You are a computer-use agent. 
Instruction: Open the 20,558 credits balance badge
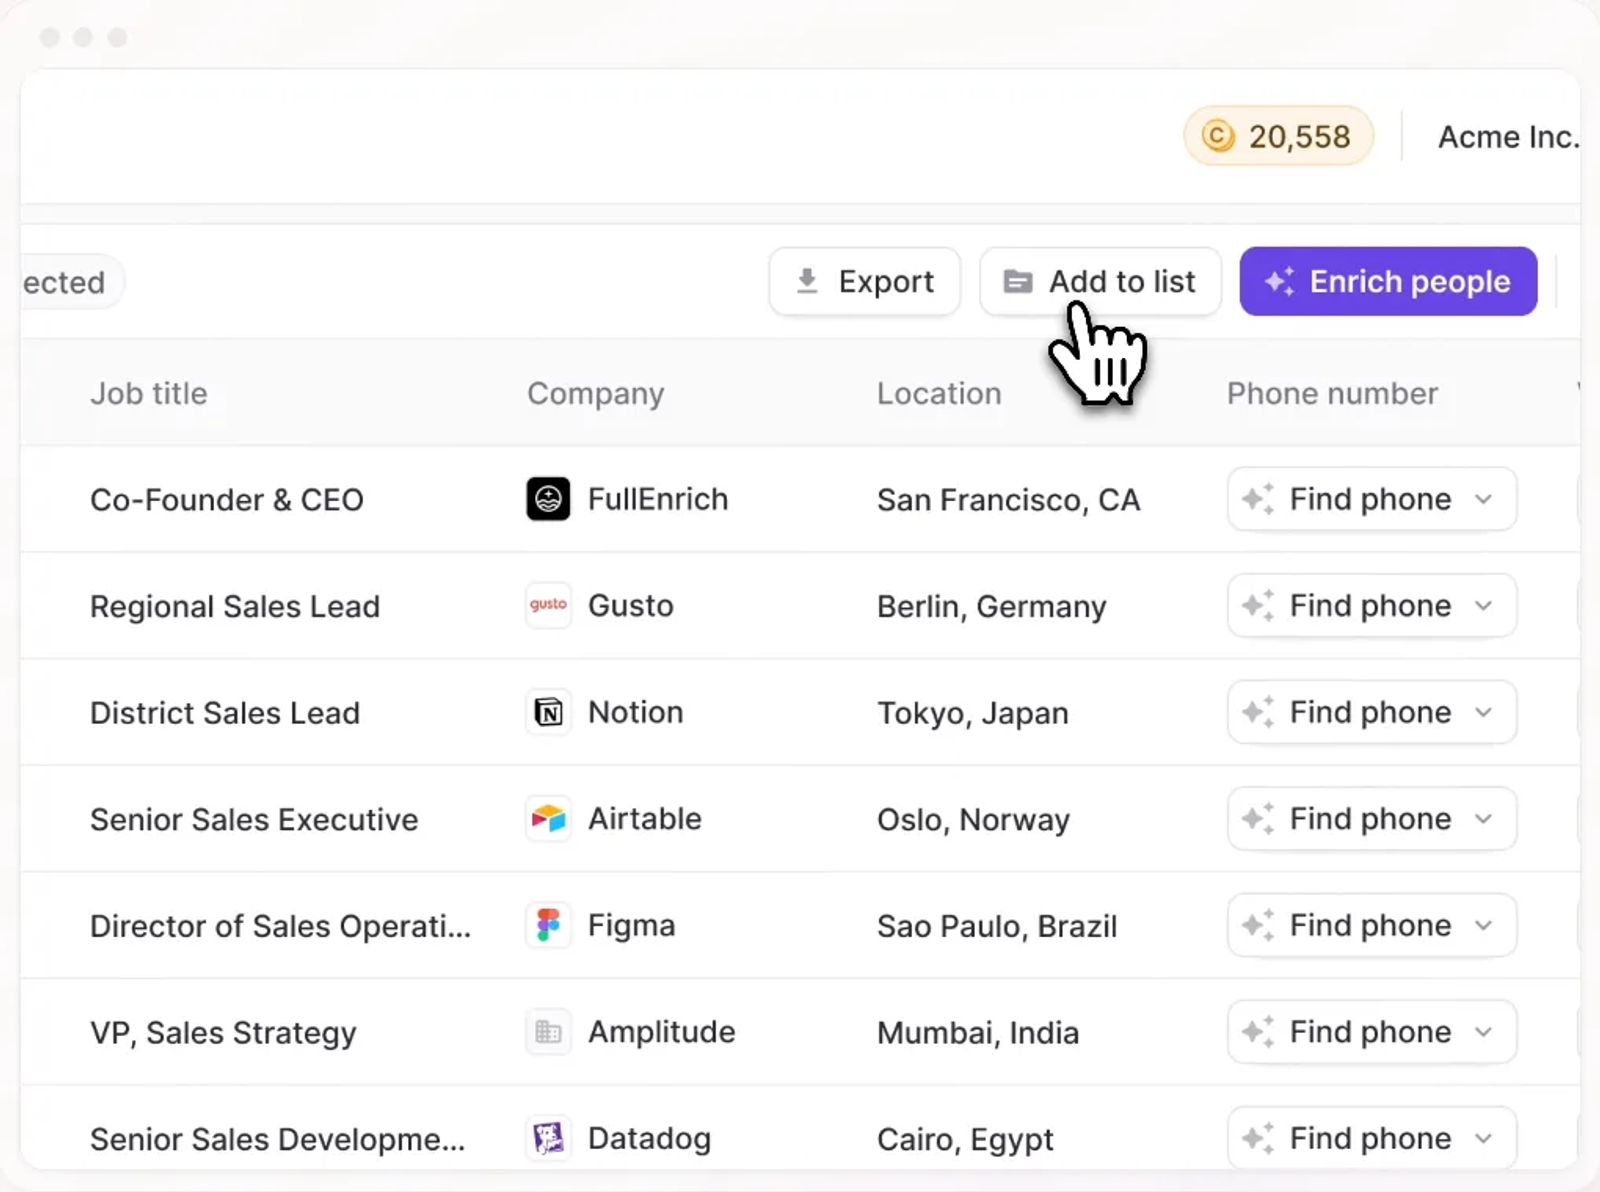pyautogui.click(x=1278, y=135)
